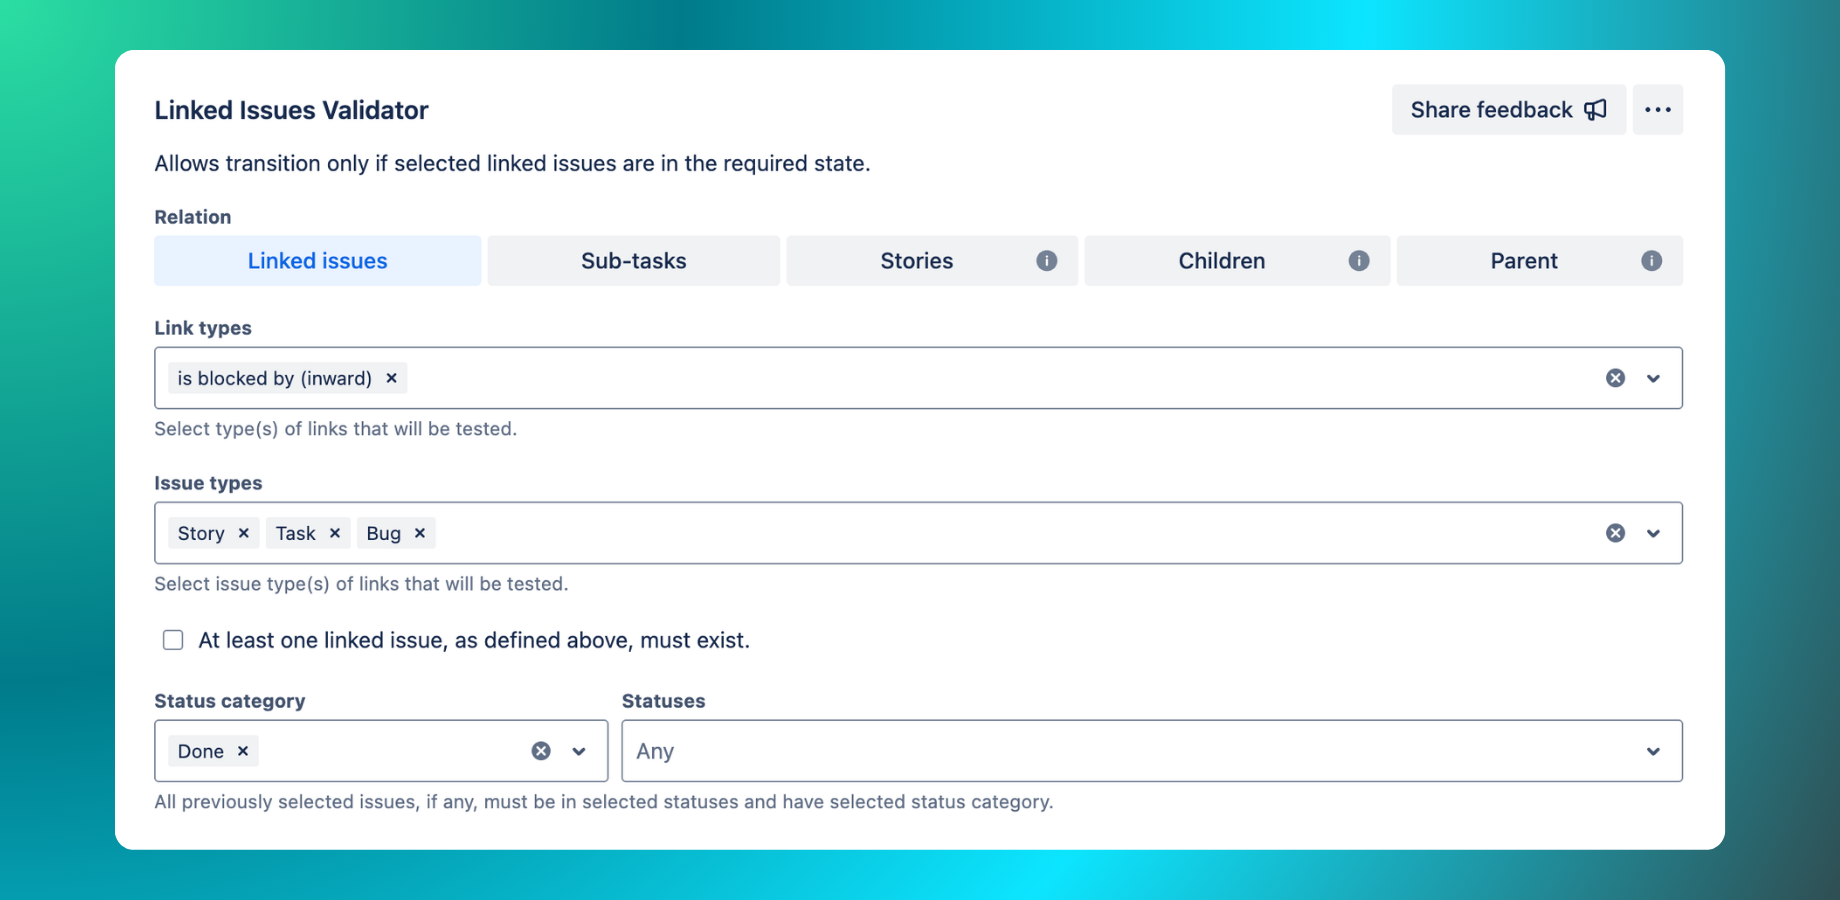This screenshot has height=900, width=1840.
Task: Clear all selected Link types
Action: (1615, 378)
